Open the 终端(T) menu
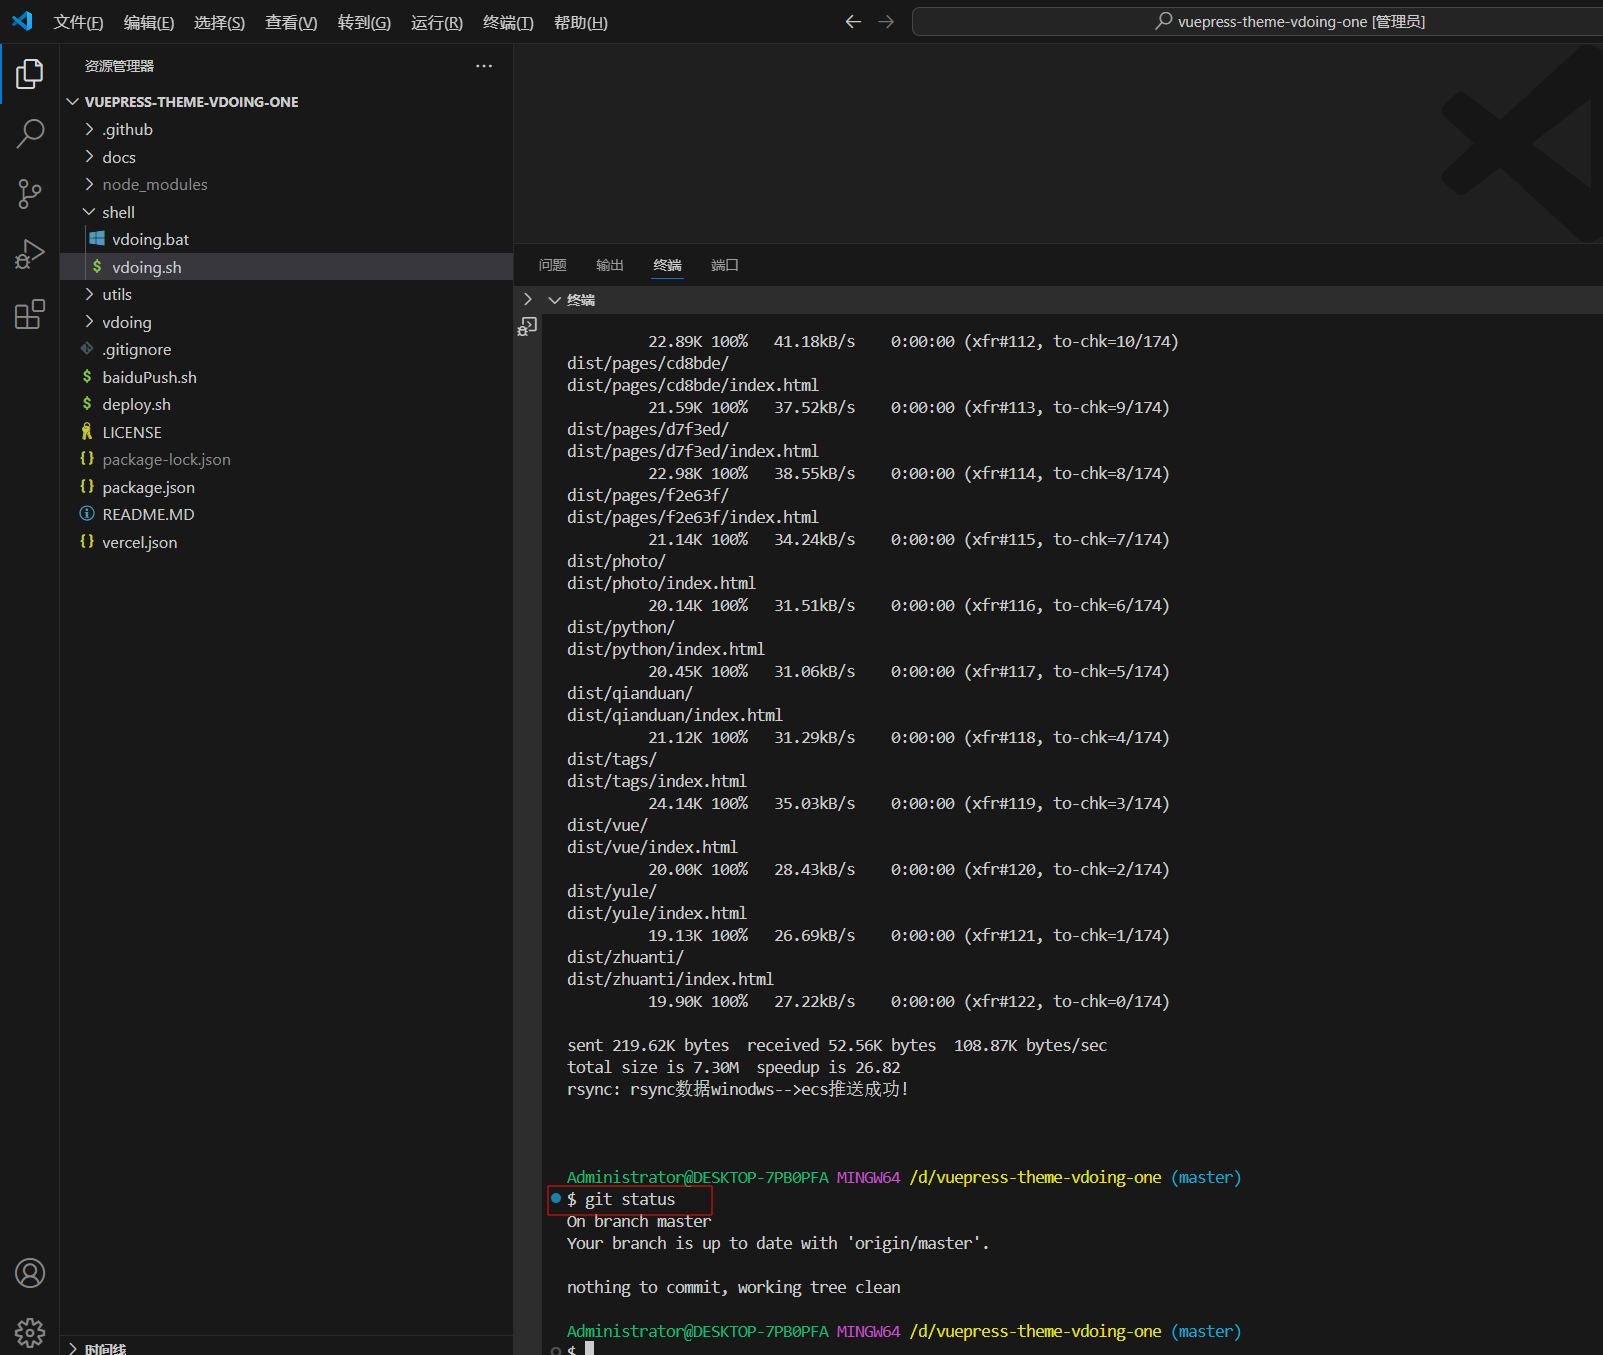The height and width of the screenshot is (1355, 1603). [x=508, y=22]
